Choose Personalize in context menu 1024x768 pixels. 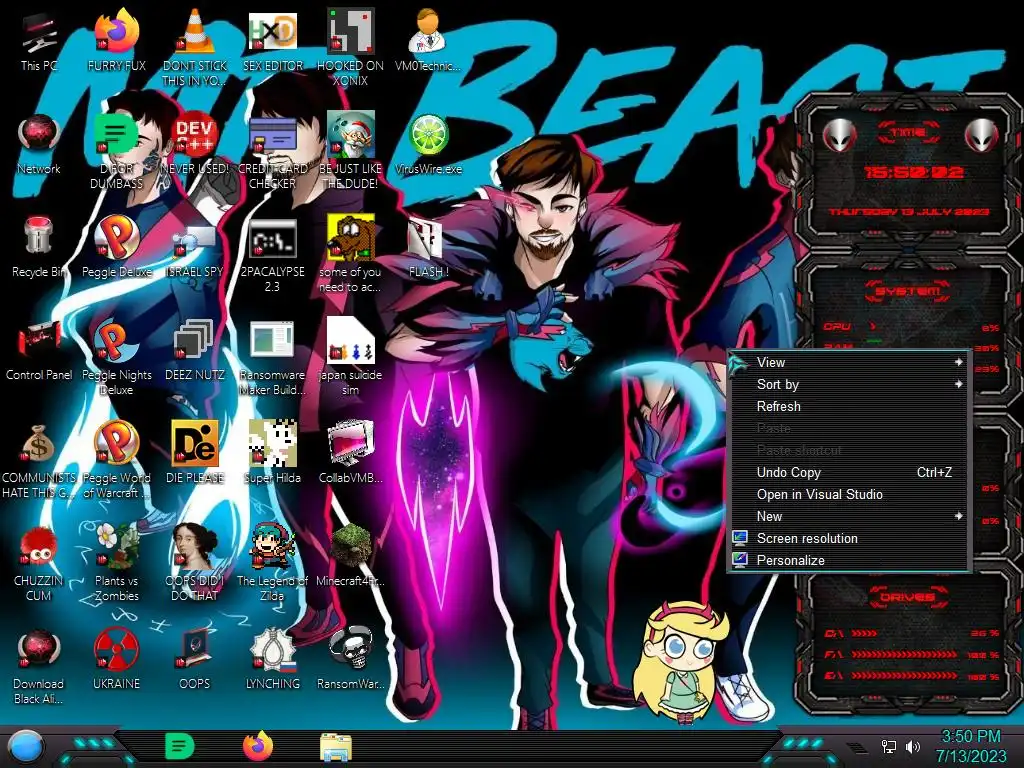850,560
